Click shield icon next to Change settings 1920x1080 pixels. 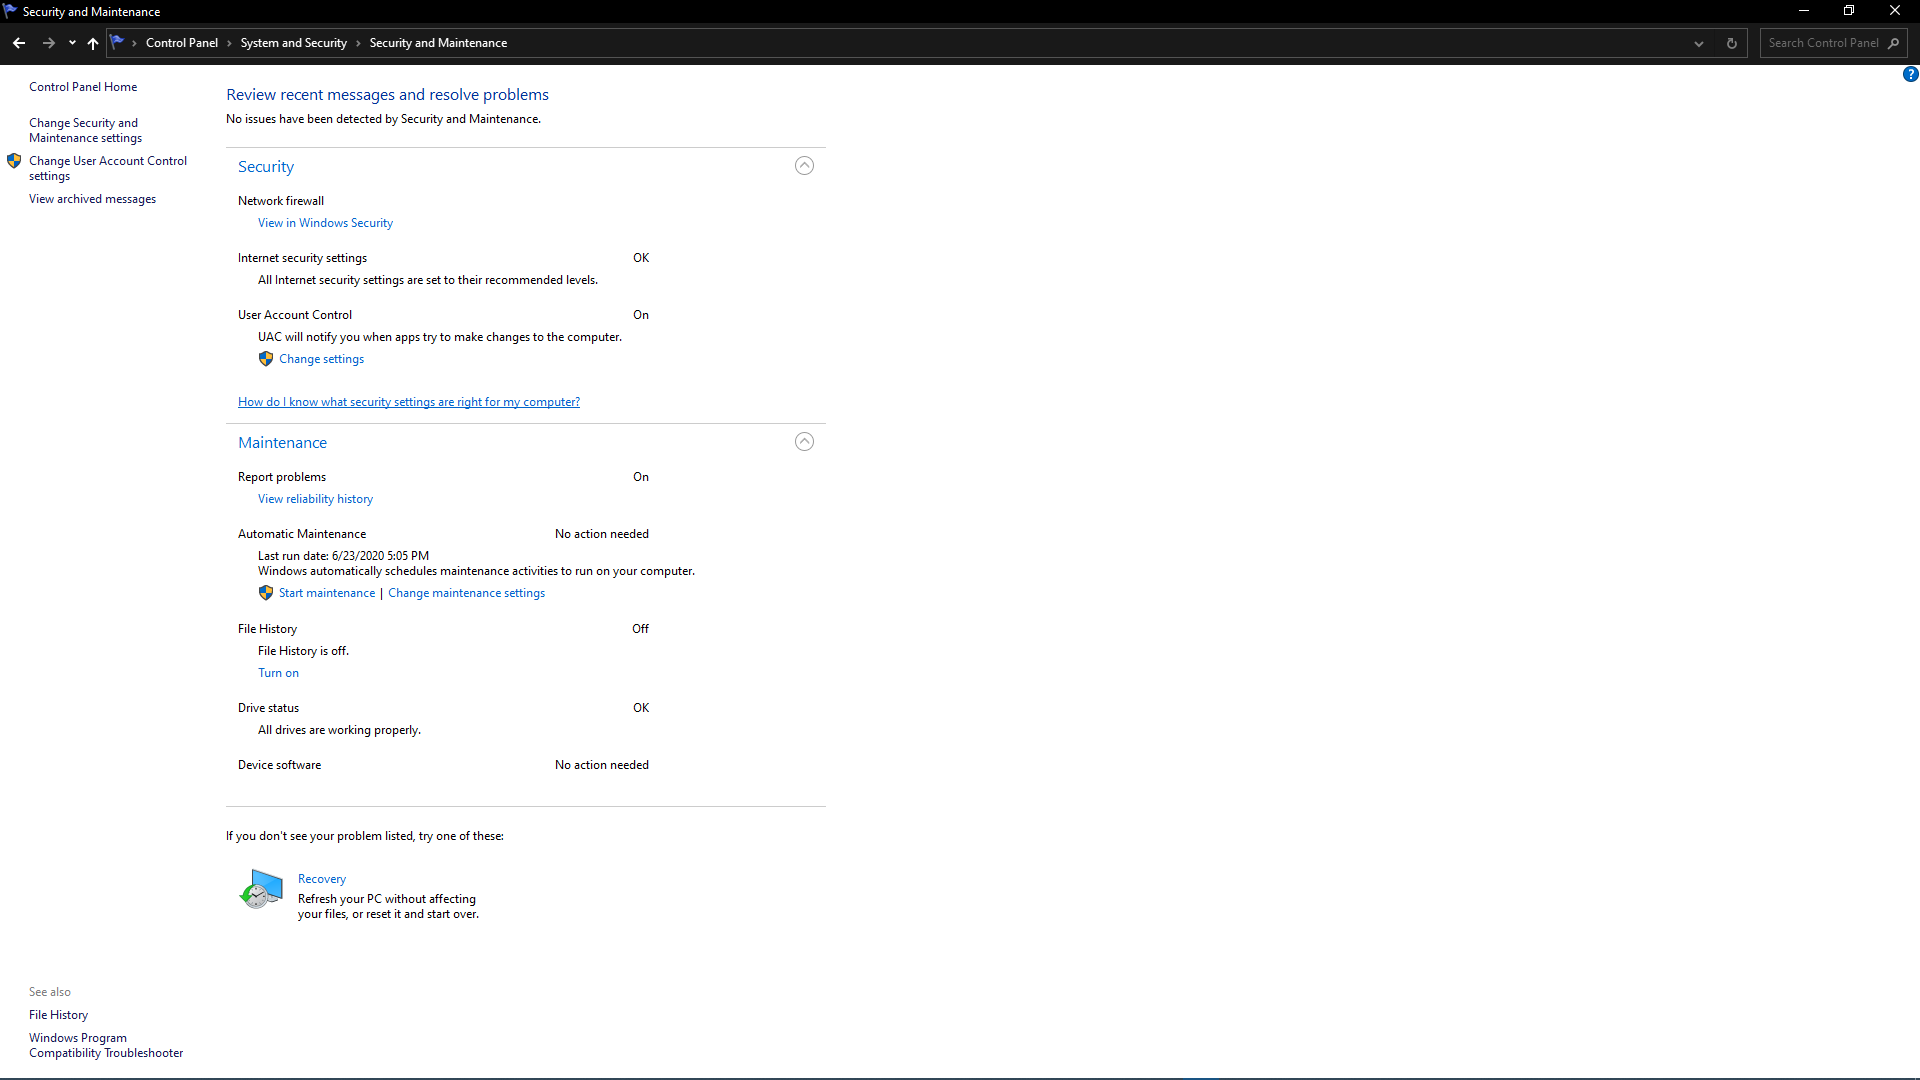point(266,358)
